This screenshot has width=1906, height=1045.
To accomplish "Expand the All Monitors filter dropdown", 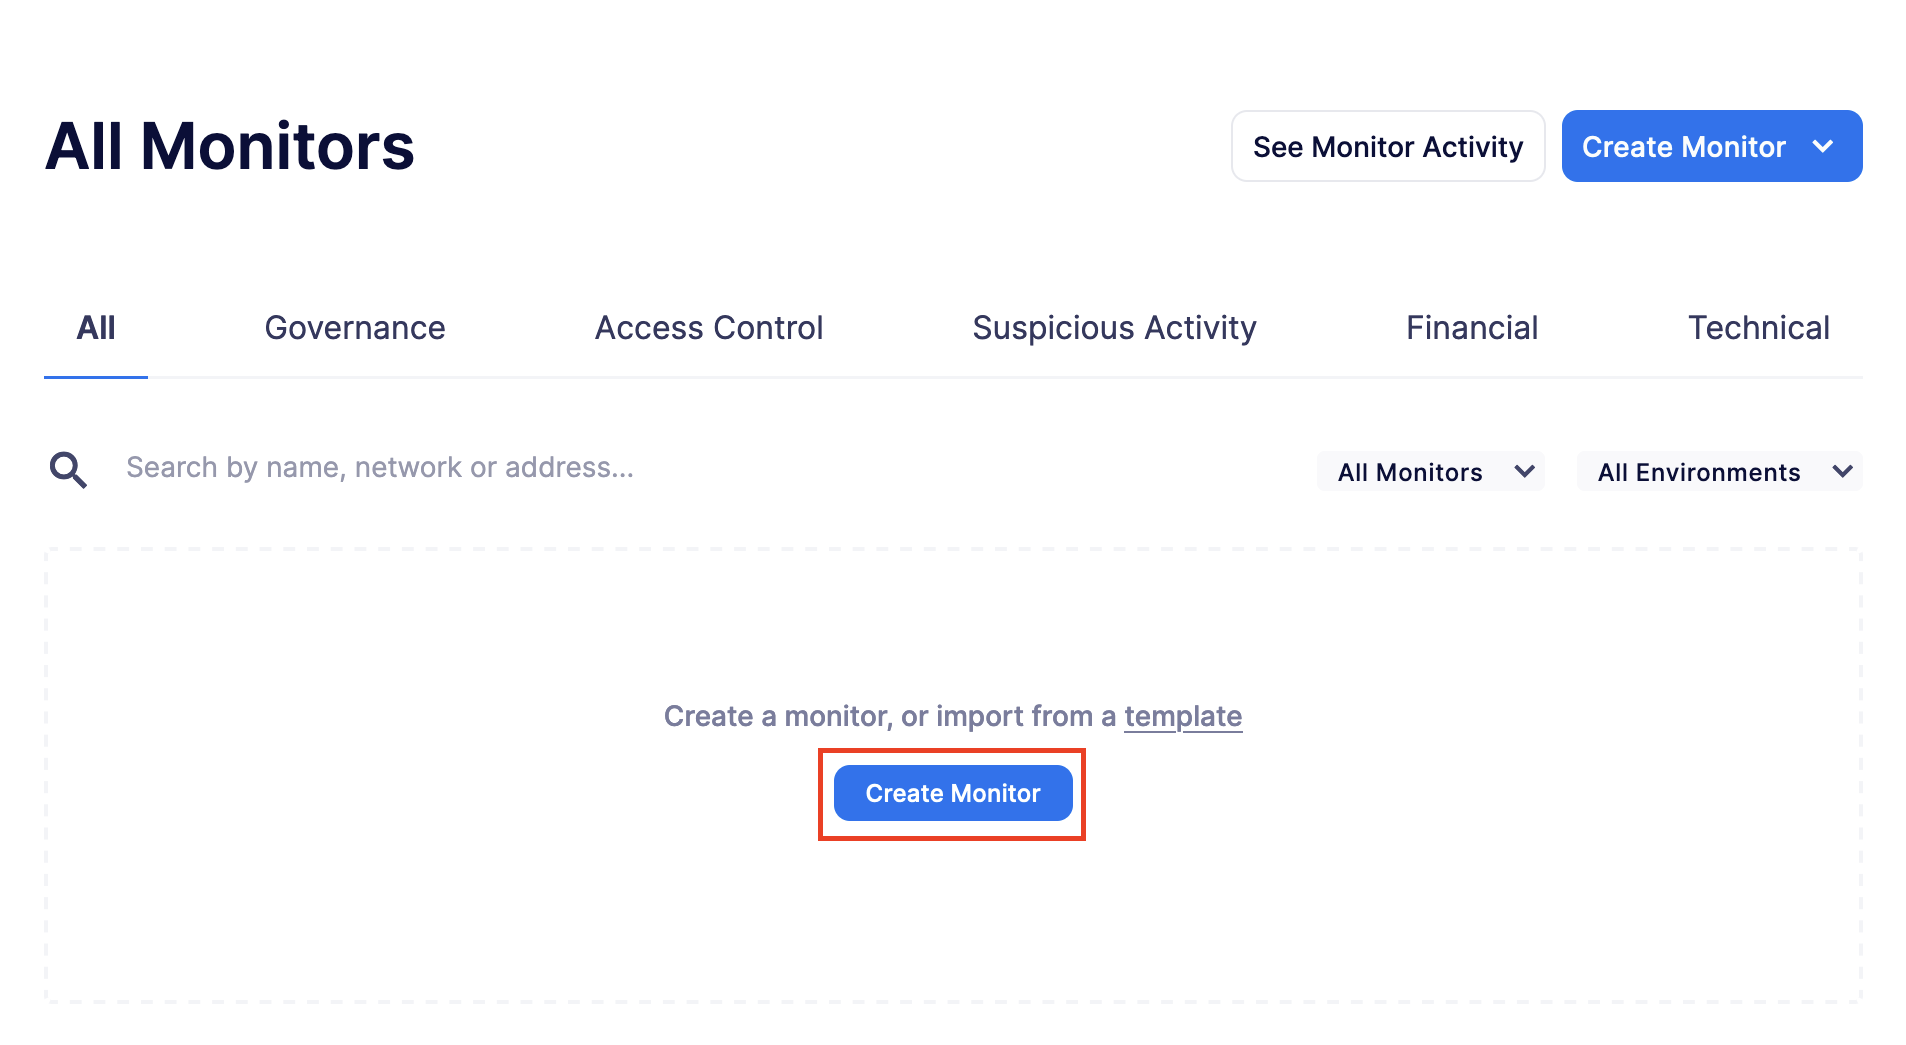I will tap(1430, 471).
